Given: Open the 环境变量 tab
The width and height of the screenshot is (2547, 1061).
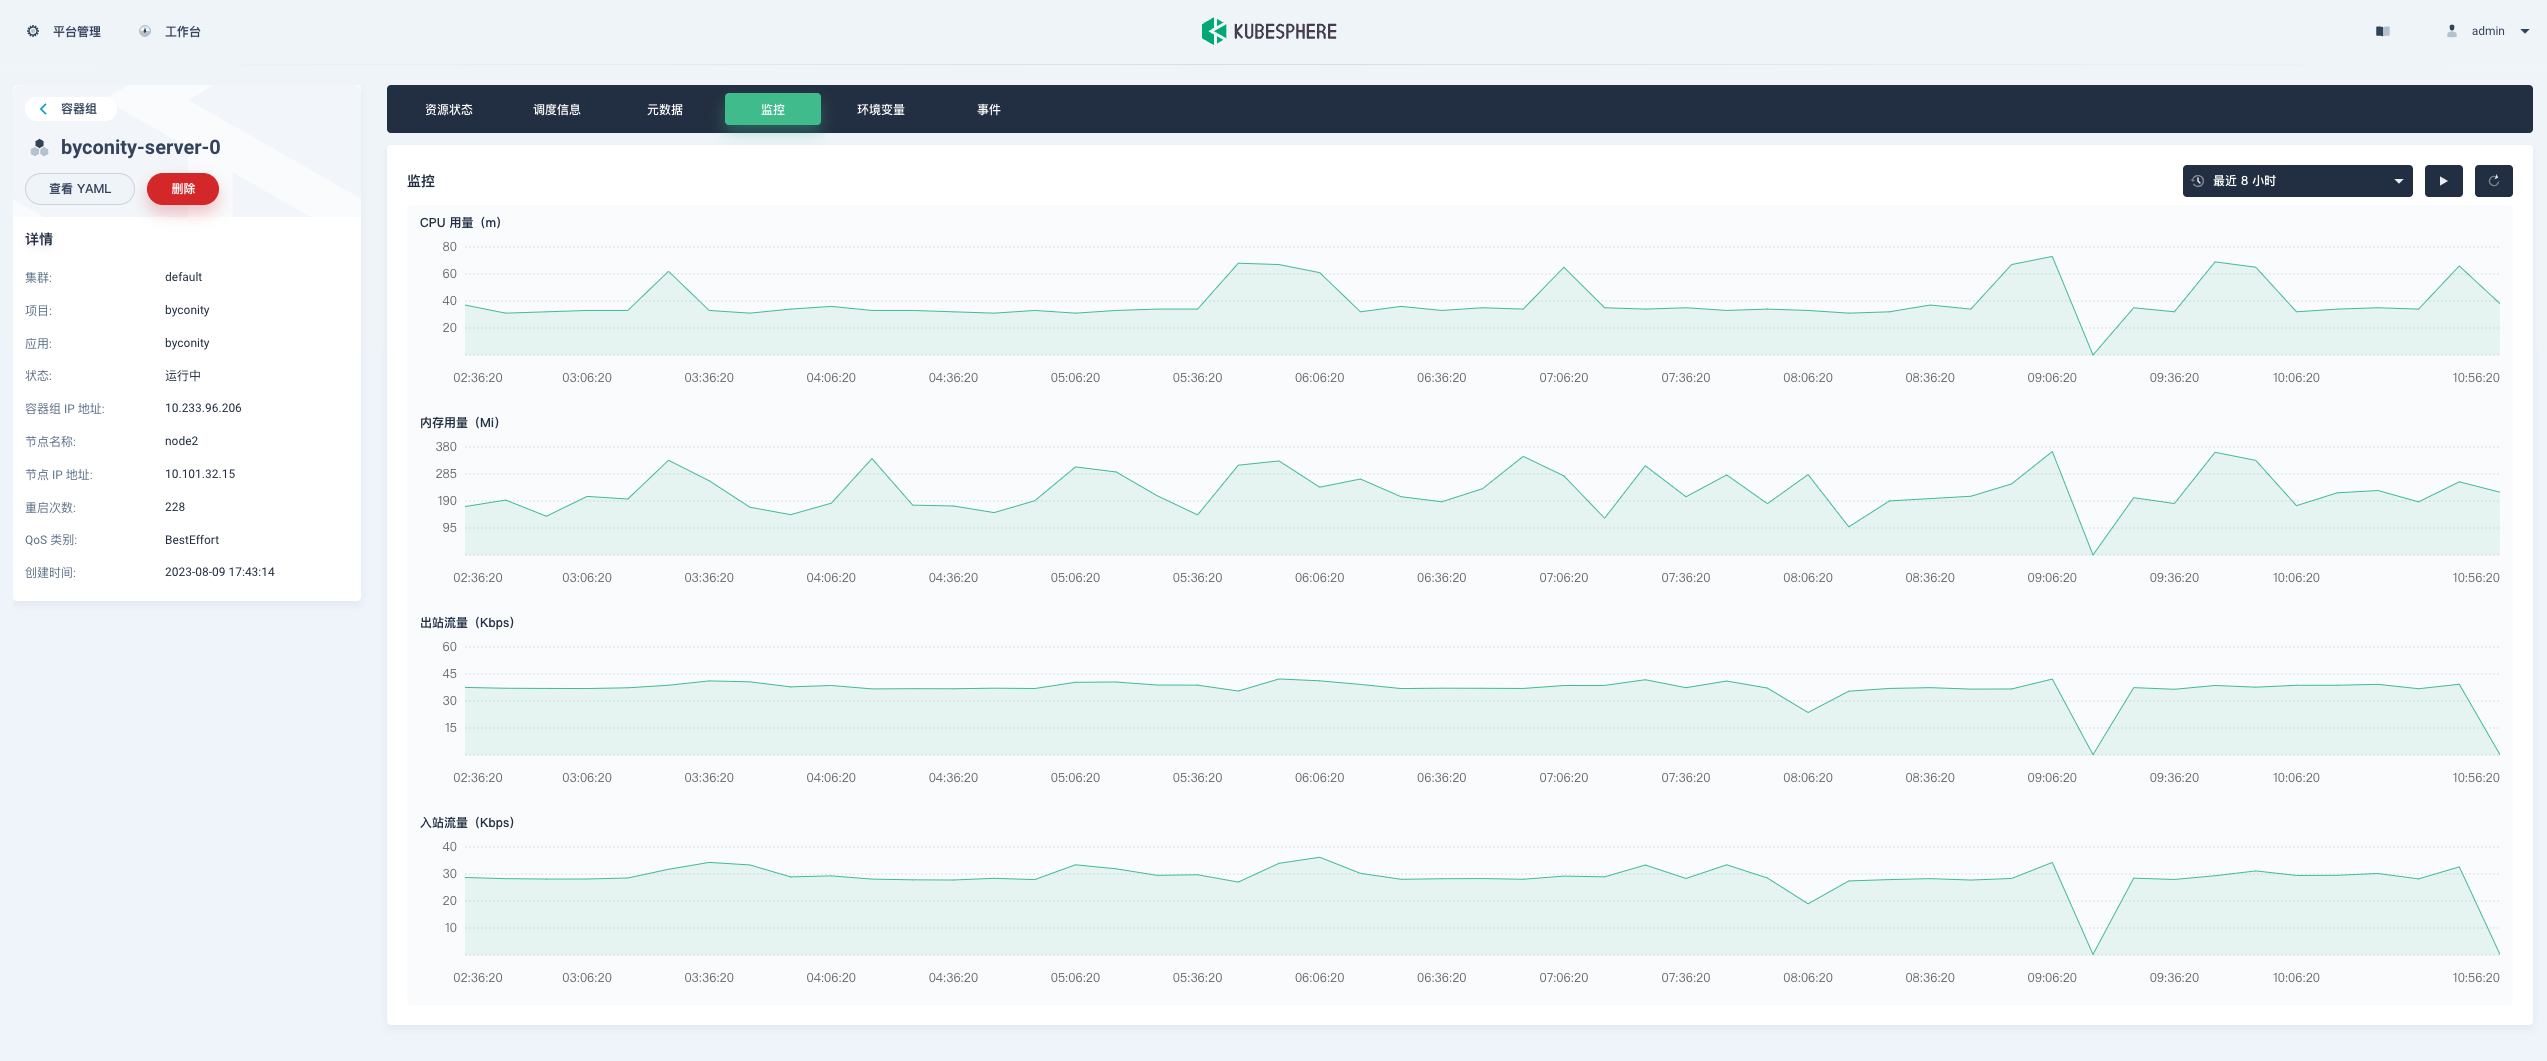Looking at the screenshot, I should (x=880, y=110).
